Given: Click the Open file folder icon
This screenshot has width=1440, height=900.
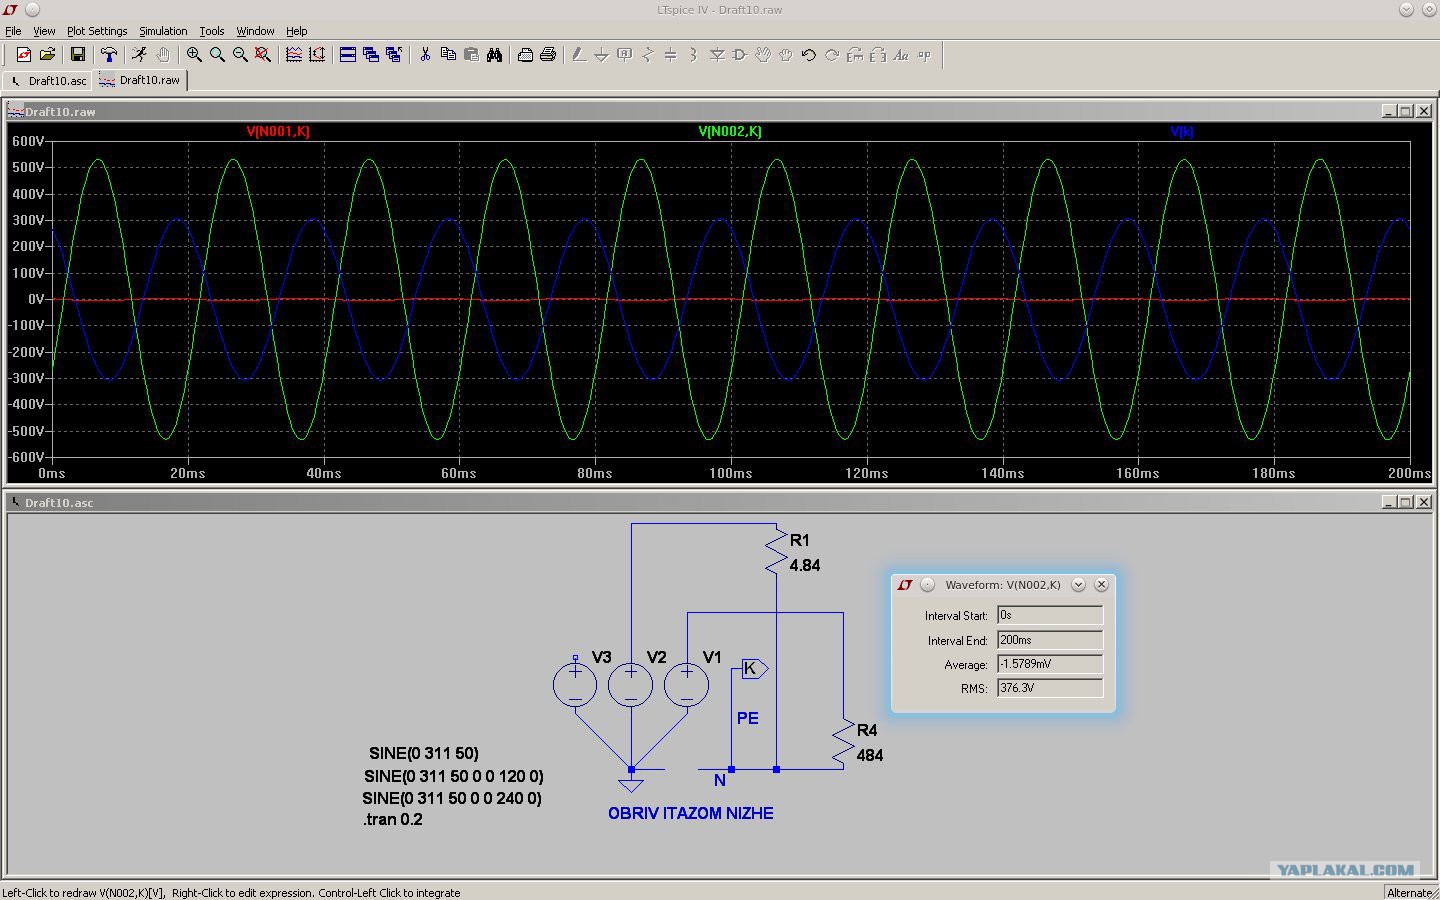Looking at the screenshot, I should point(47,55).
